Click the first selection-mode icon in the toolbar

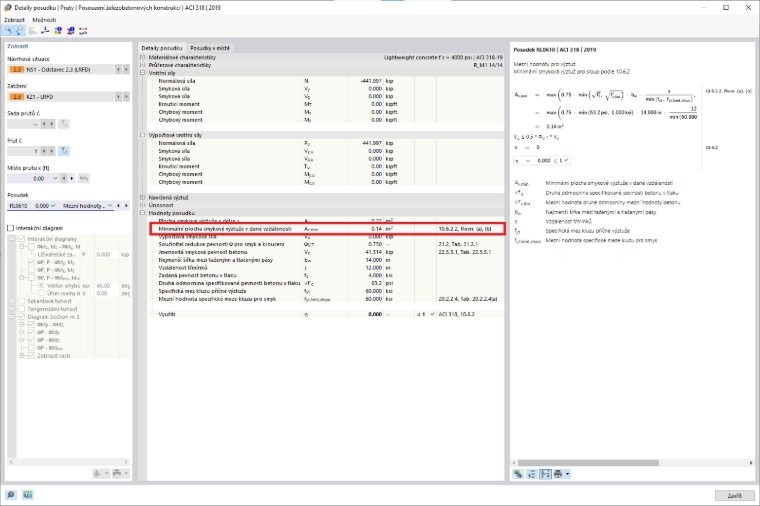(x=8, y=31)
